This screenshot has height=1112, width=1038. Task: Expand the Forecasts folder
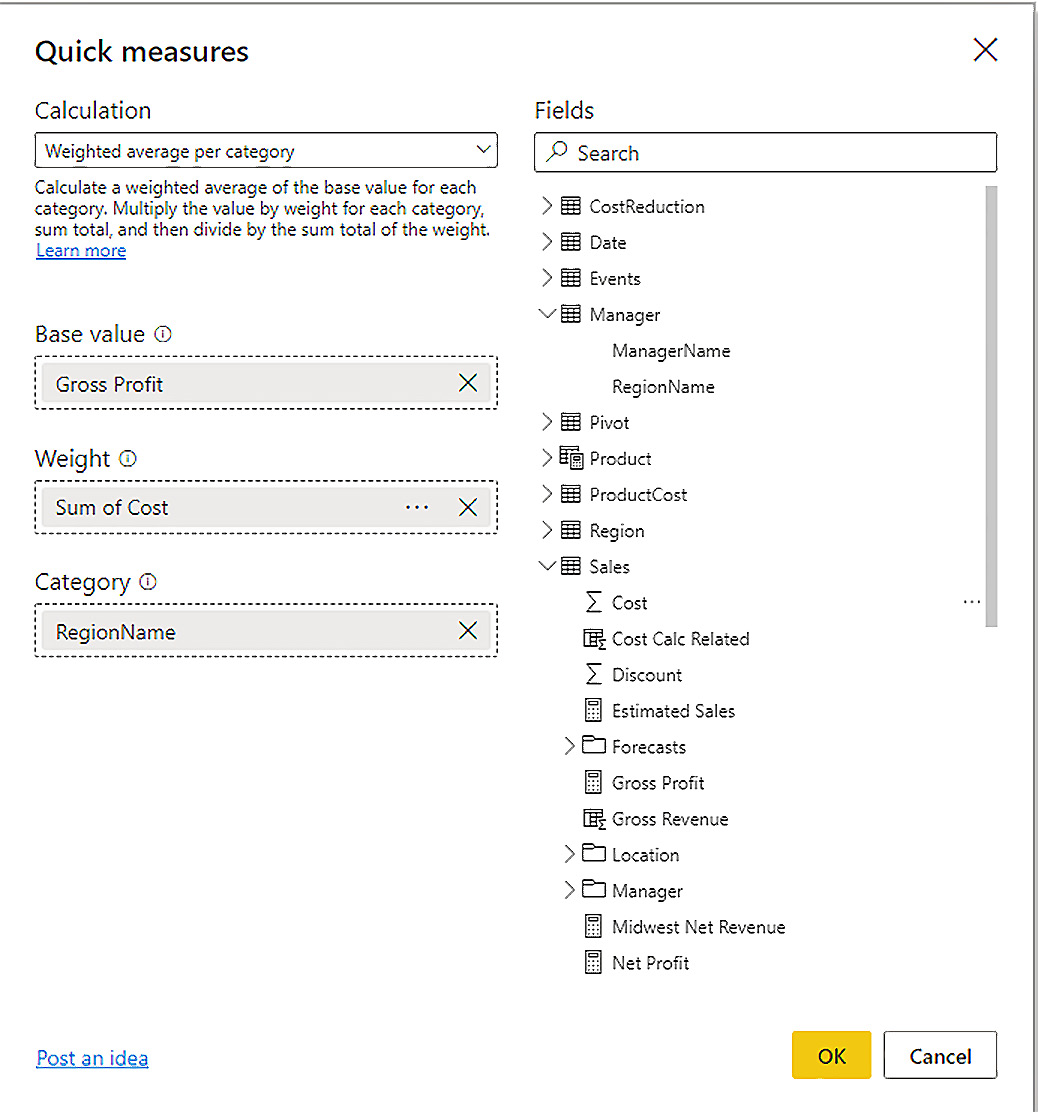[570, 747]
